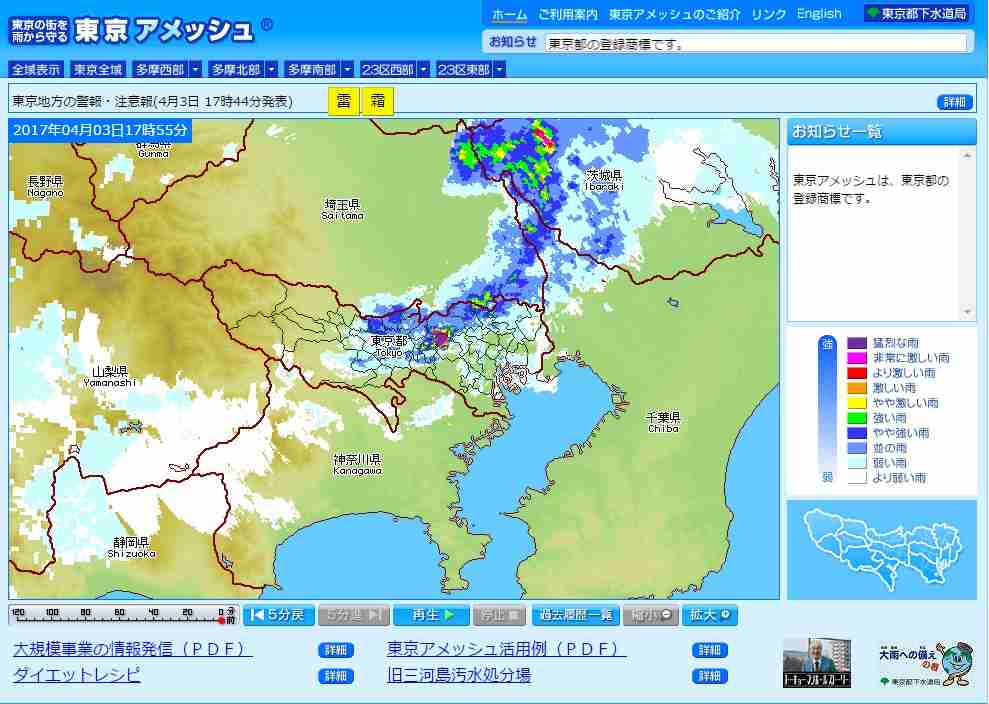Image resolution: width=989 pixels, height=704 pixels.
Task: Stop the animation with 停止
Action: [499, 615]
